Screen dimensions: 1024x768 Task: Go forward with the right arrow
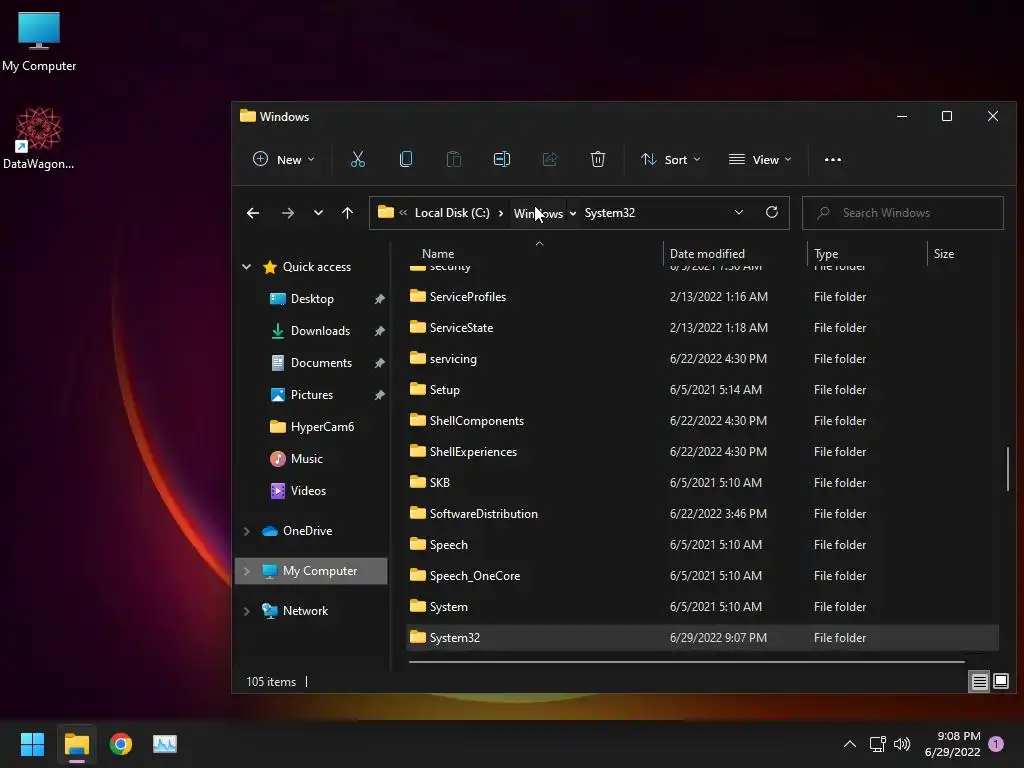coord(287,213)
